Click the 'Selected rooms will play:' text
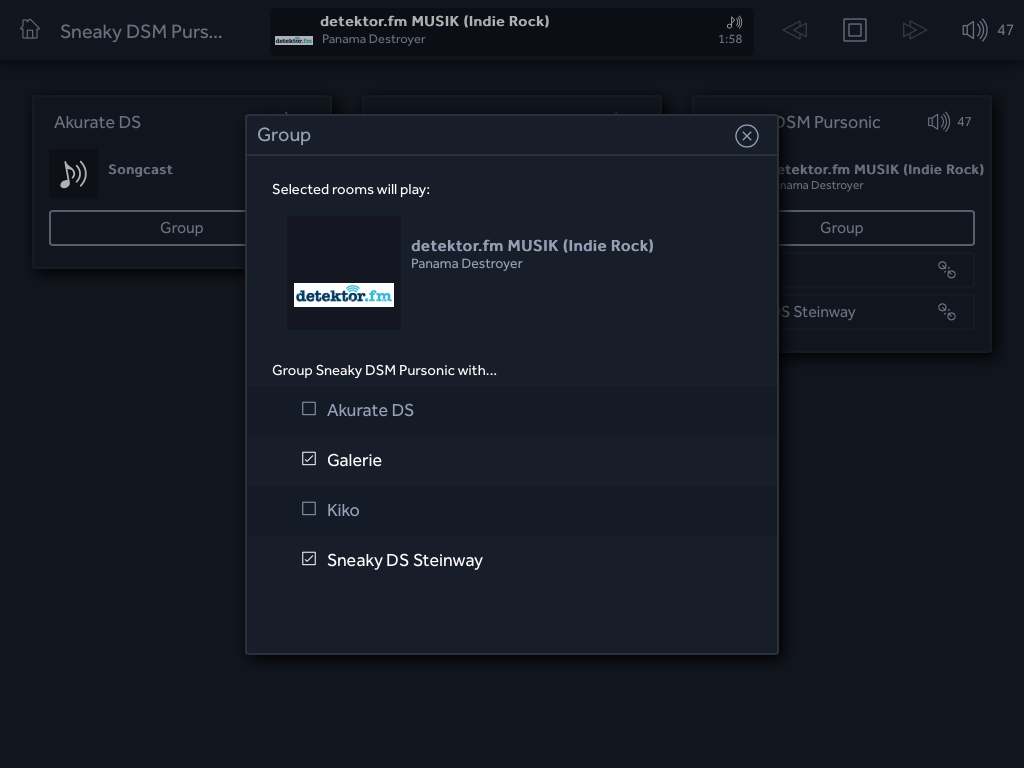 click(x=351, y=189)
